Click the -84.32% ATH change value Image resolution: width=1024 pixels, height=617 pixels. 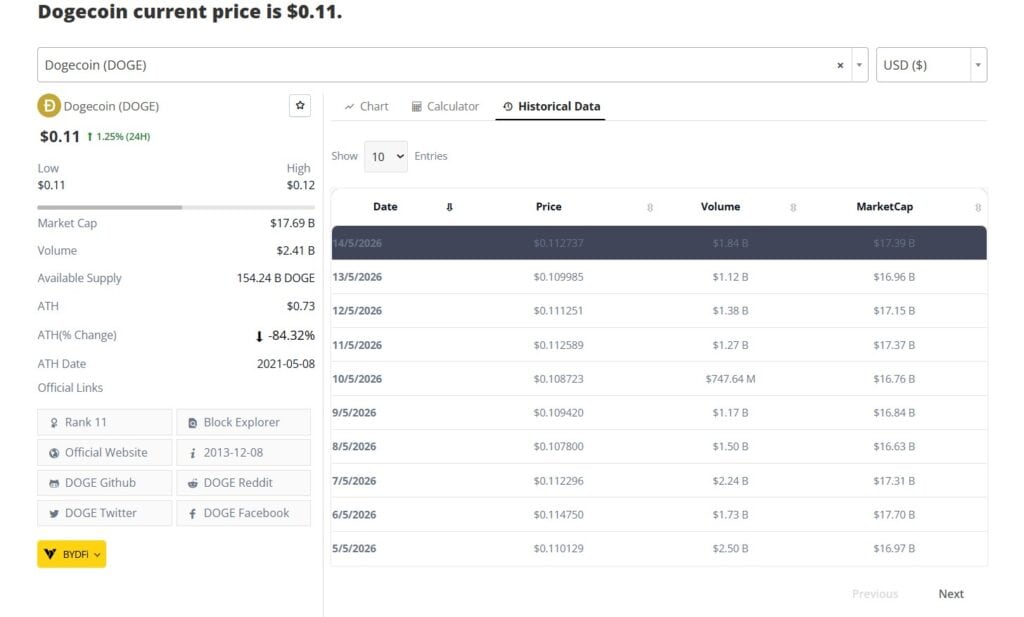tap(285, 336)
